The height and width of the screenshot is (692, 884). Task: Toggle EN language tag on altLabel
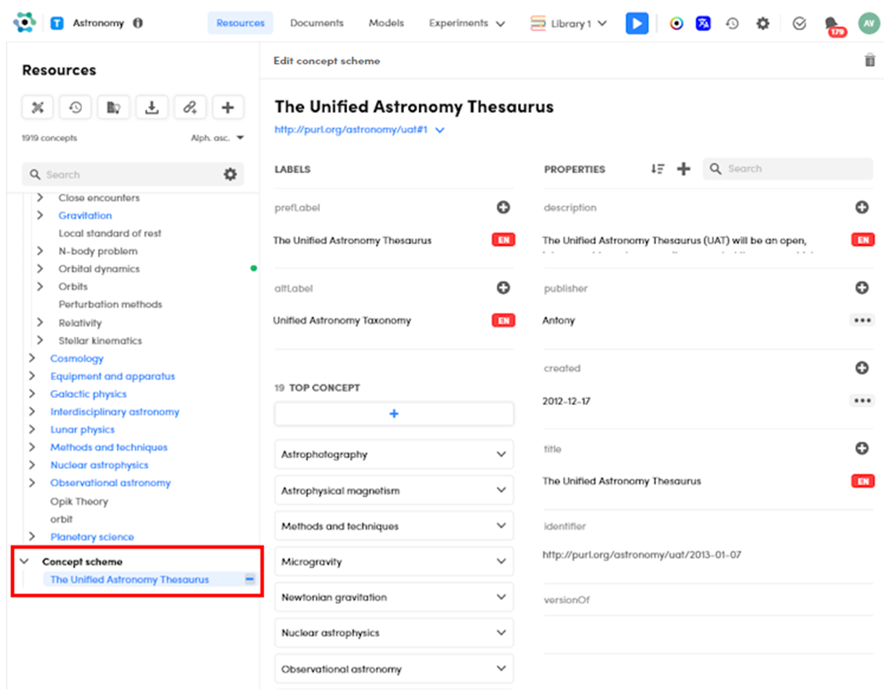[503, 321]
